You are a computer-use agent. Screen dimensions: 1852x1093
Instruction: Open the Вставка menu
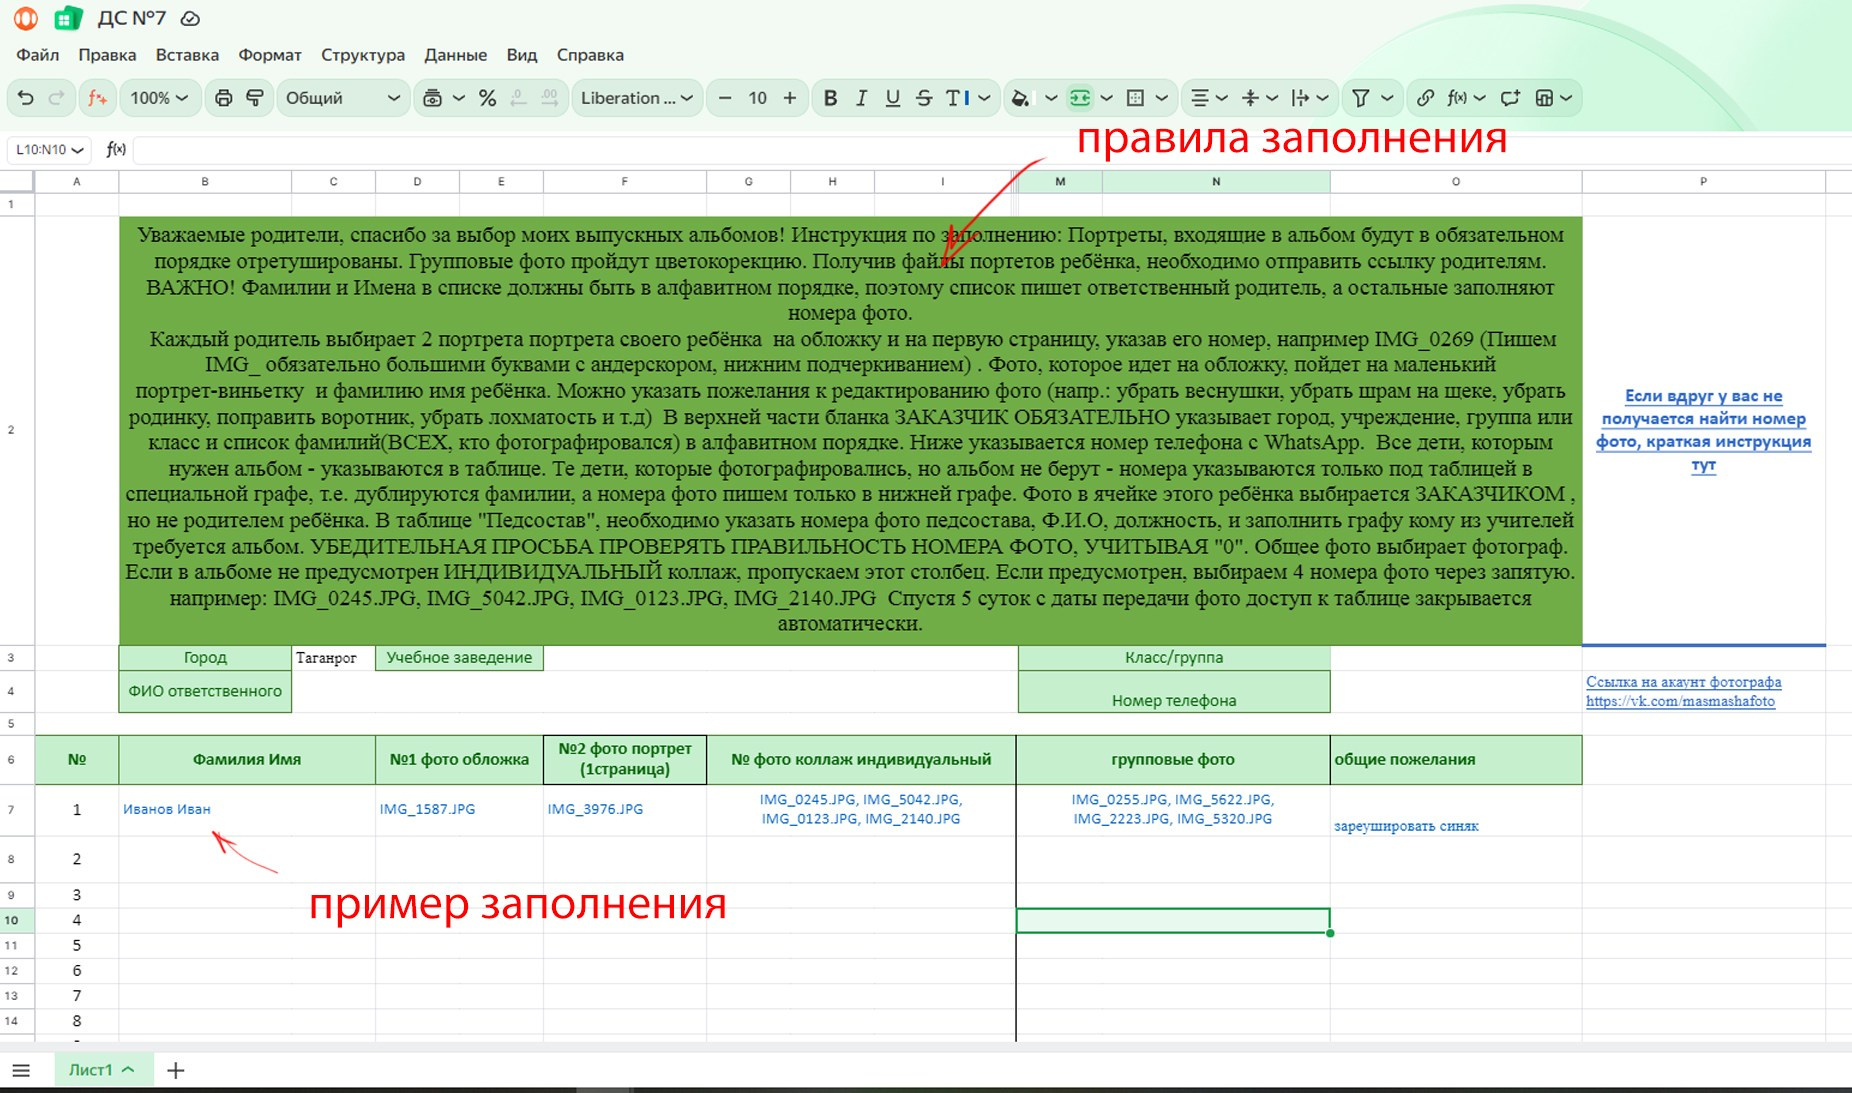click(x=187, y=55)
